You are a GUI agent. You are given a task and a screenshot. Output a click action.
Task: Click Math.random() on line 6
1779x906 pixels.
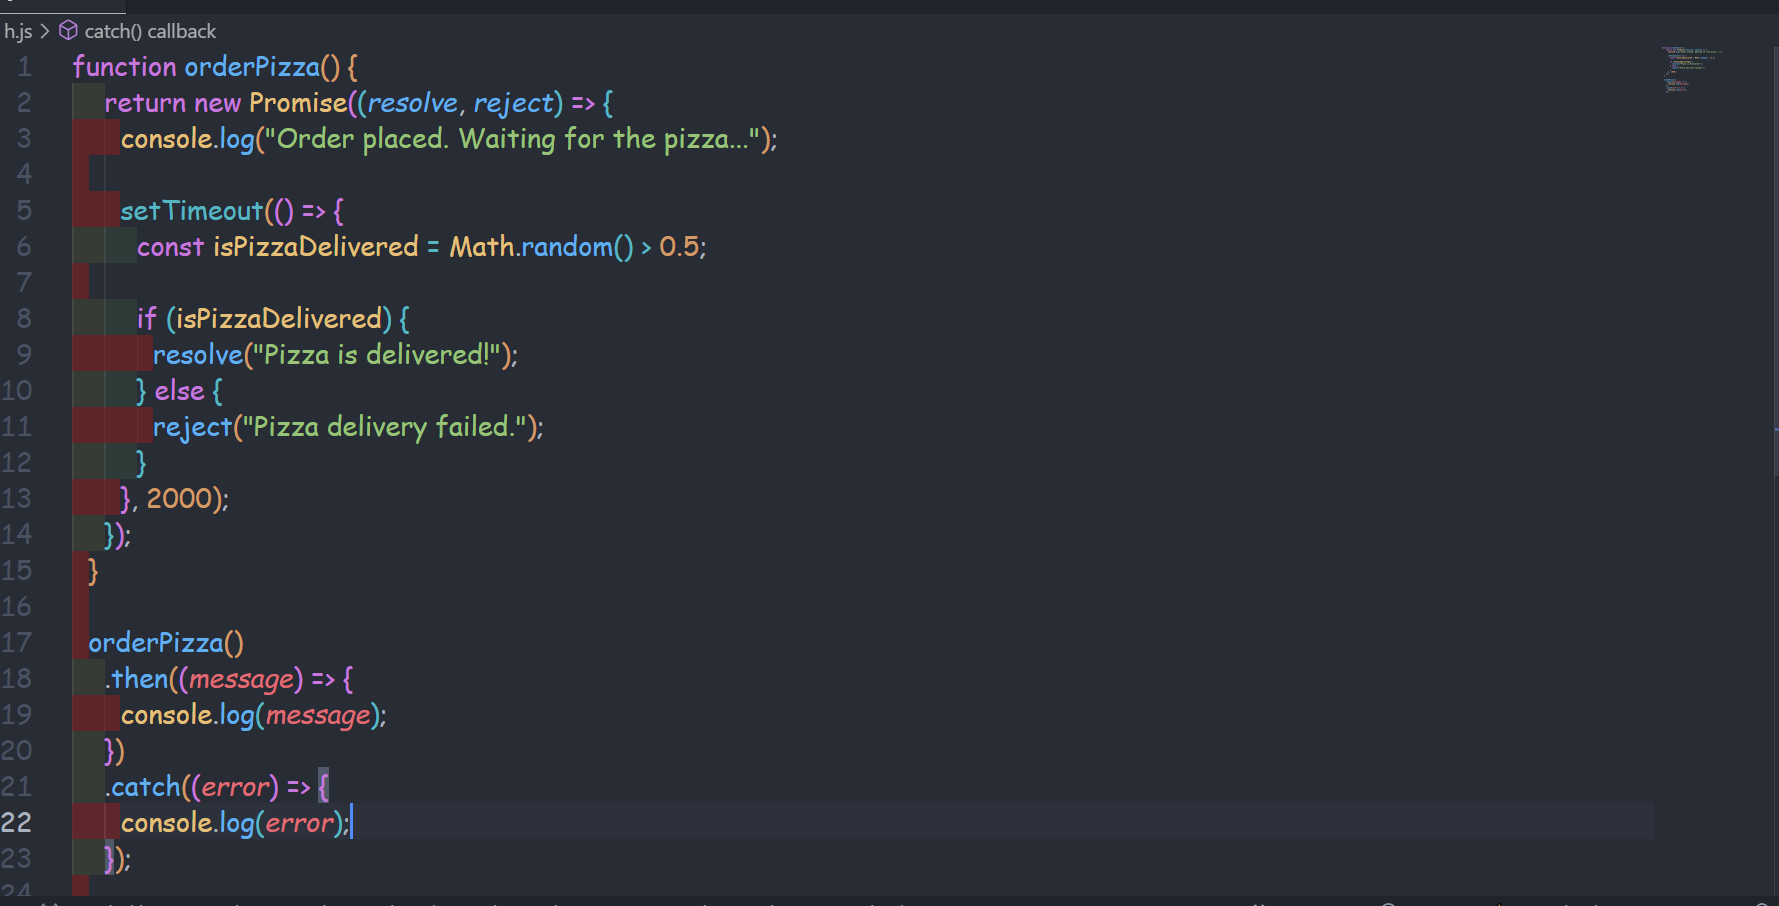click(540, 247)
